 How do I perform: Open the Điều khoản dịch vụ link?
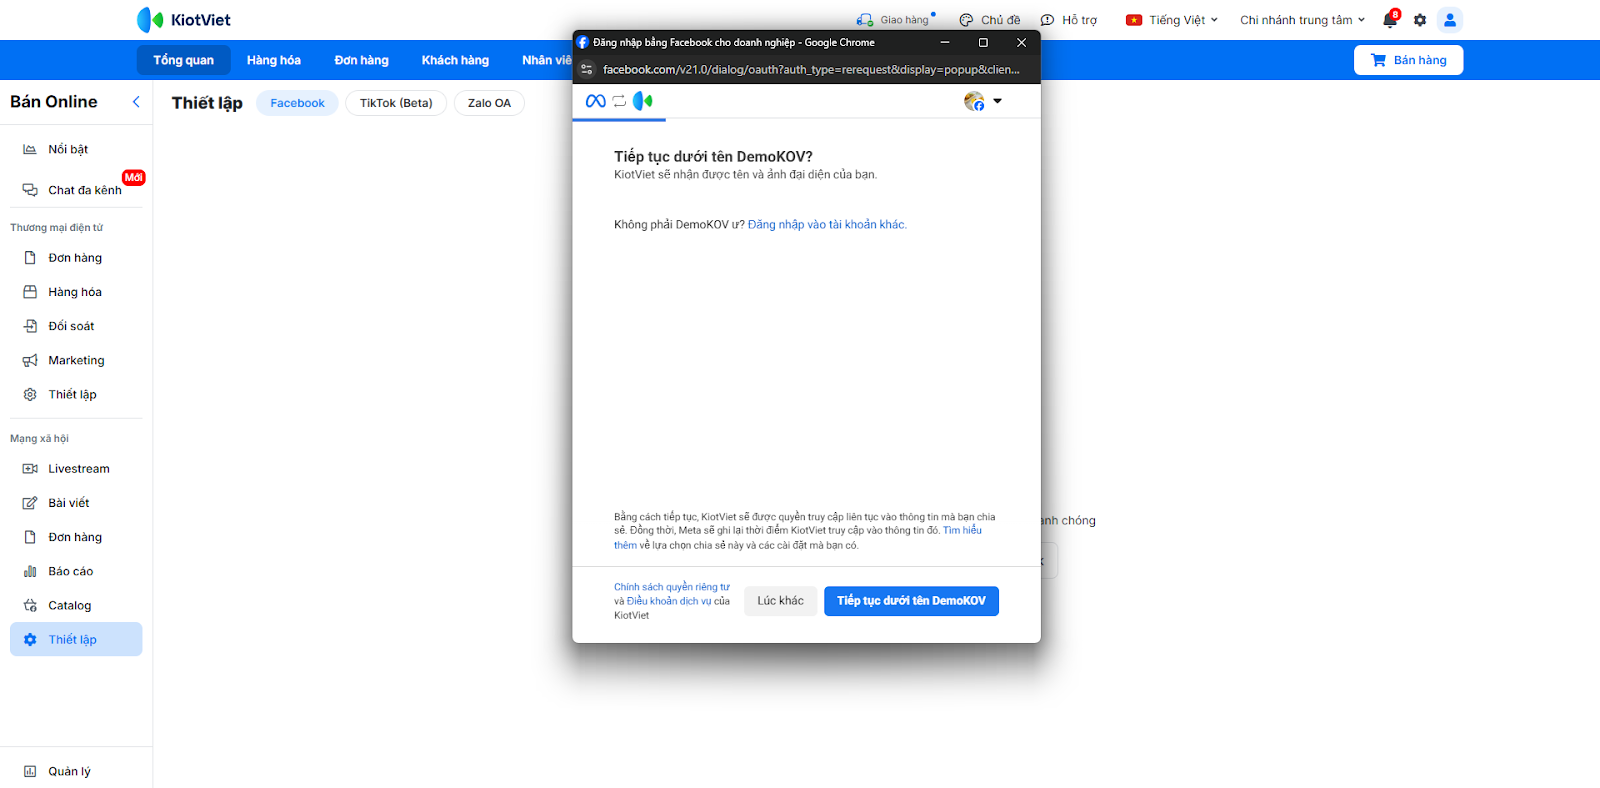(669, 601)
